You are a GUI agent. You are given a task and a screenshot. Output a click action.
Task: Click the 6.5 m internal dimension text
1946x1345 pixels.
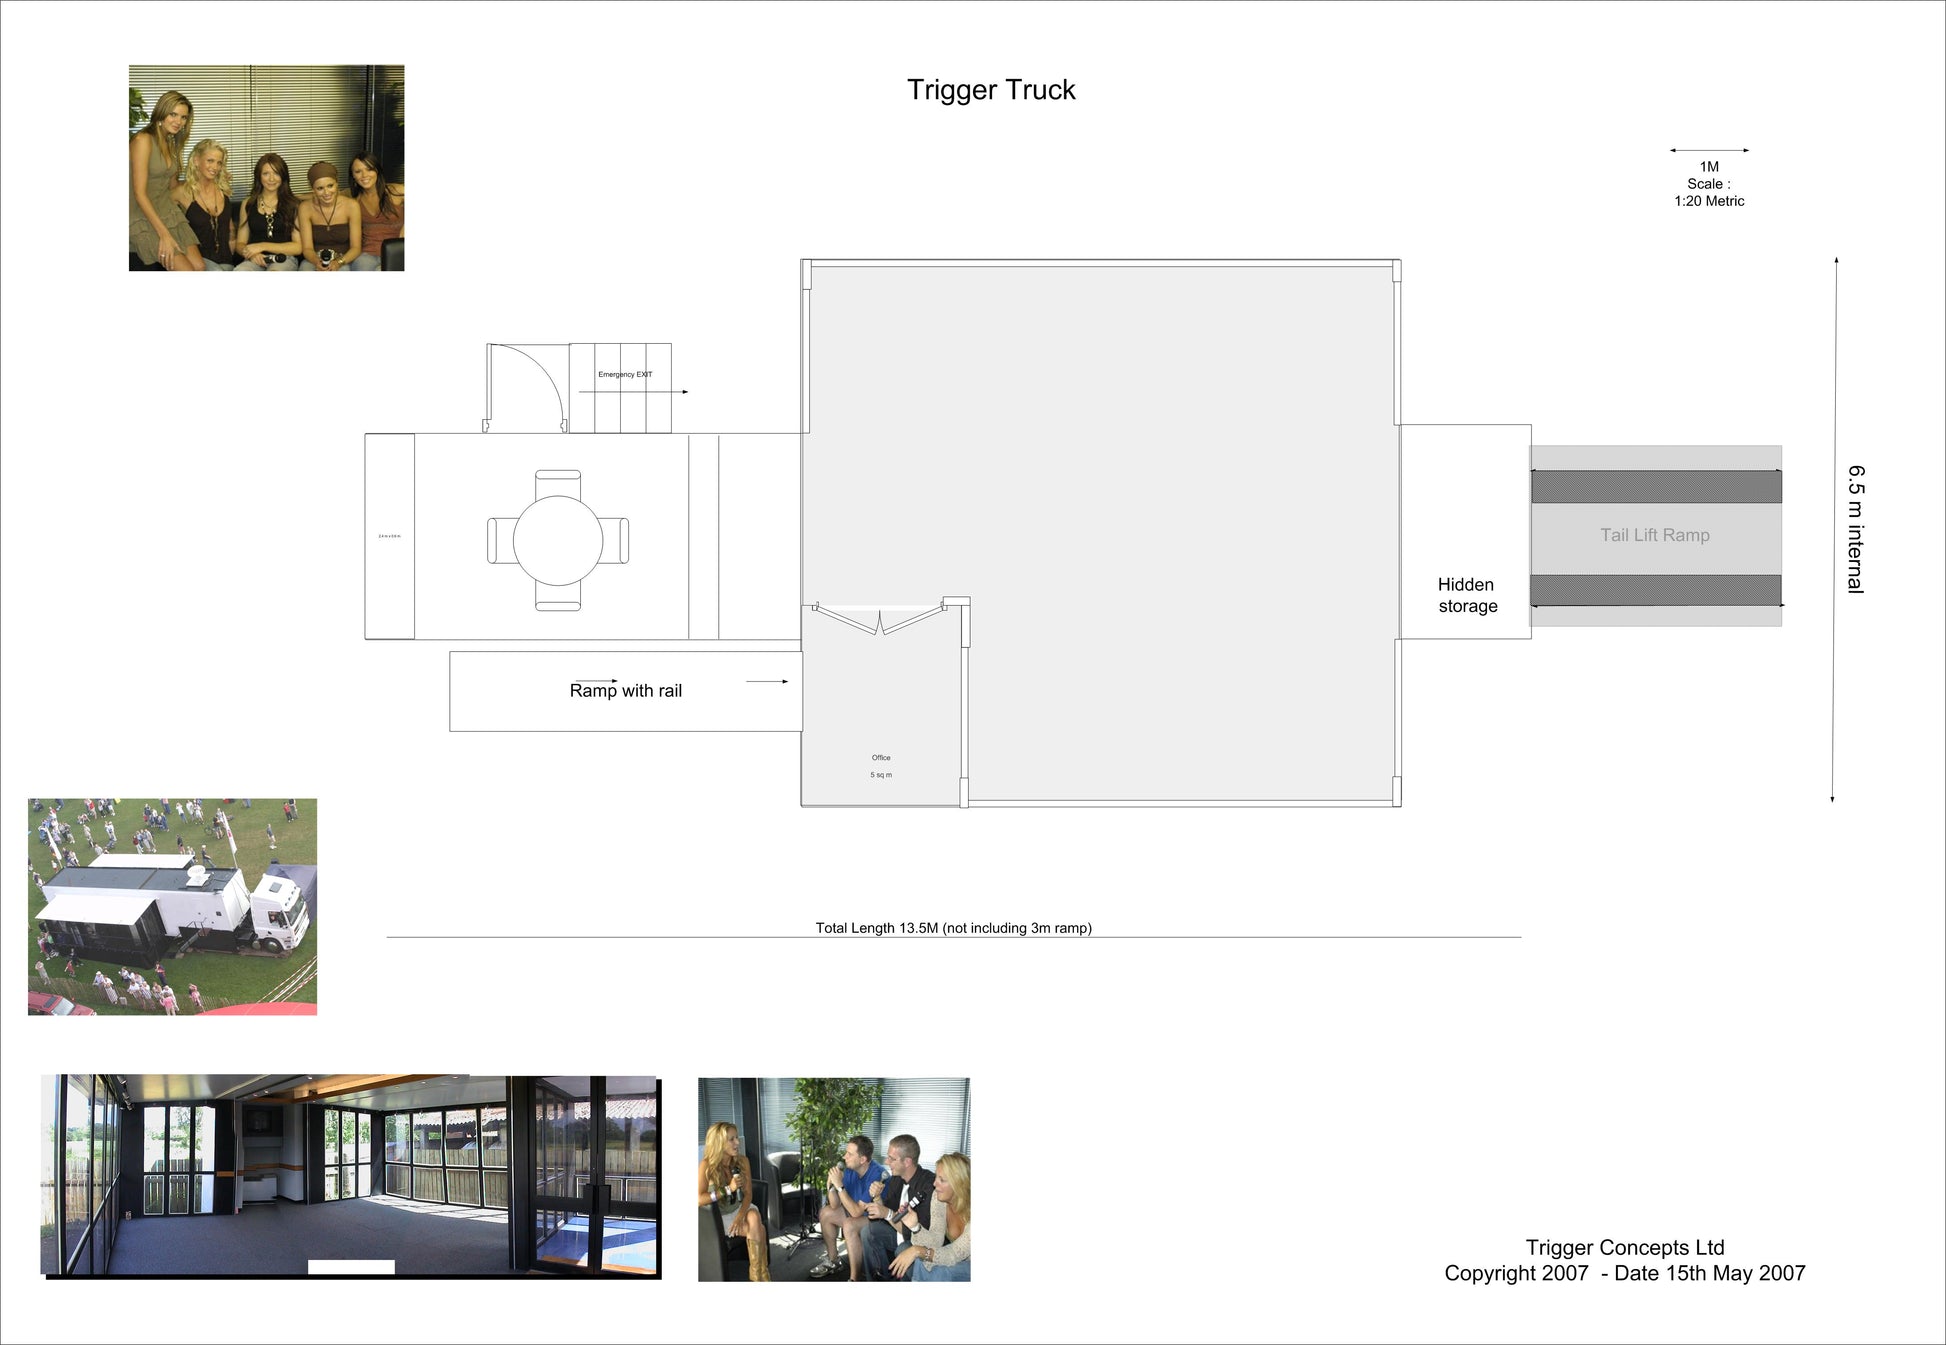point(1855,529)
